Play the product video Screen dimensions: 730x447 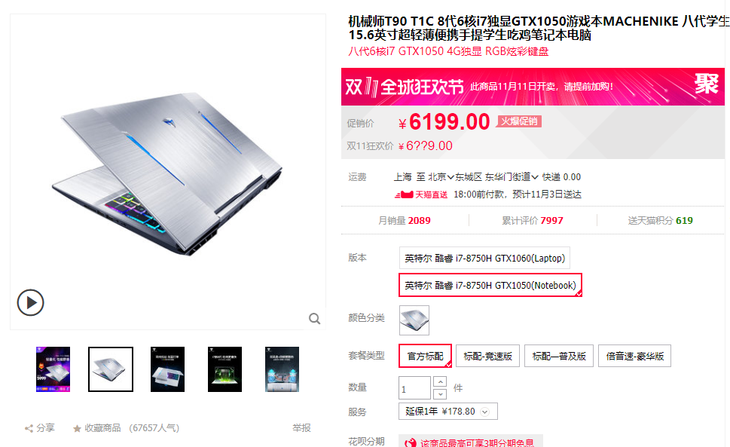[31, 303]
